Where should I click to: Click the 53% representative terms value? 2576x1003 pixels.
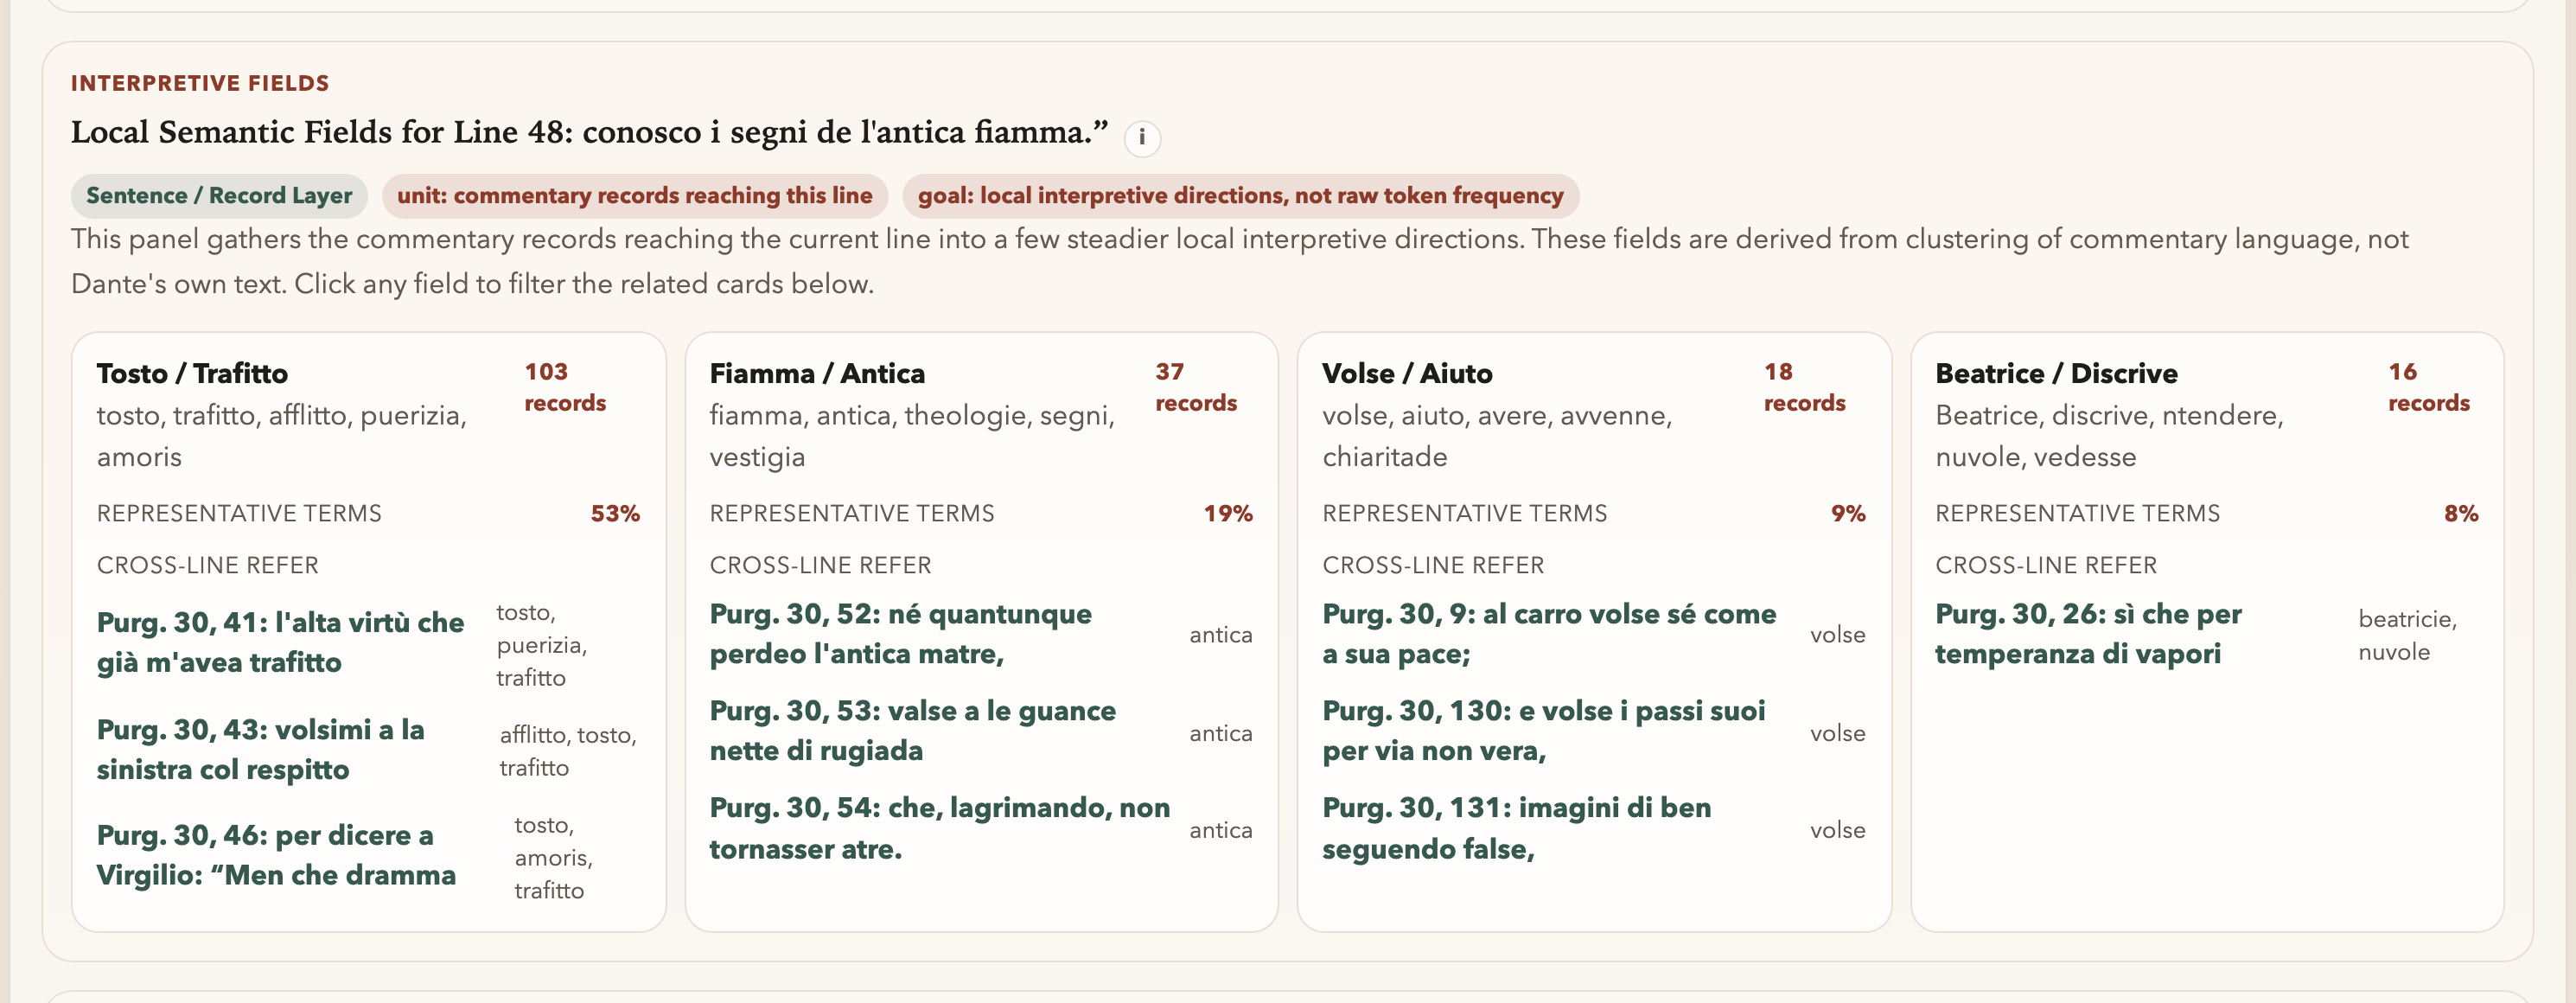614,513
